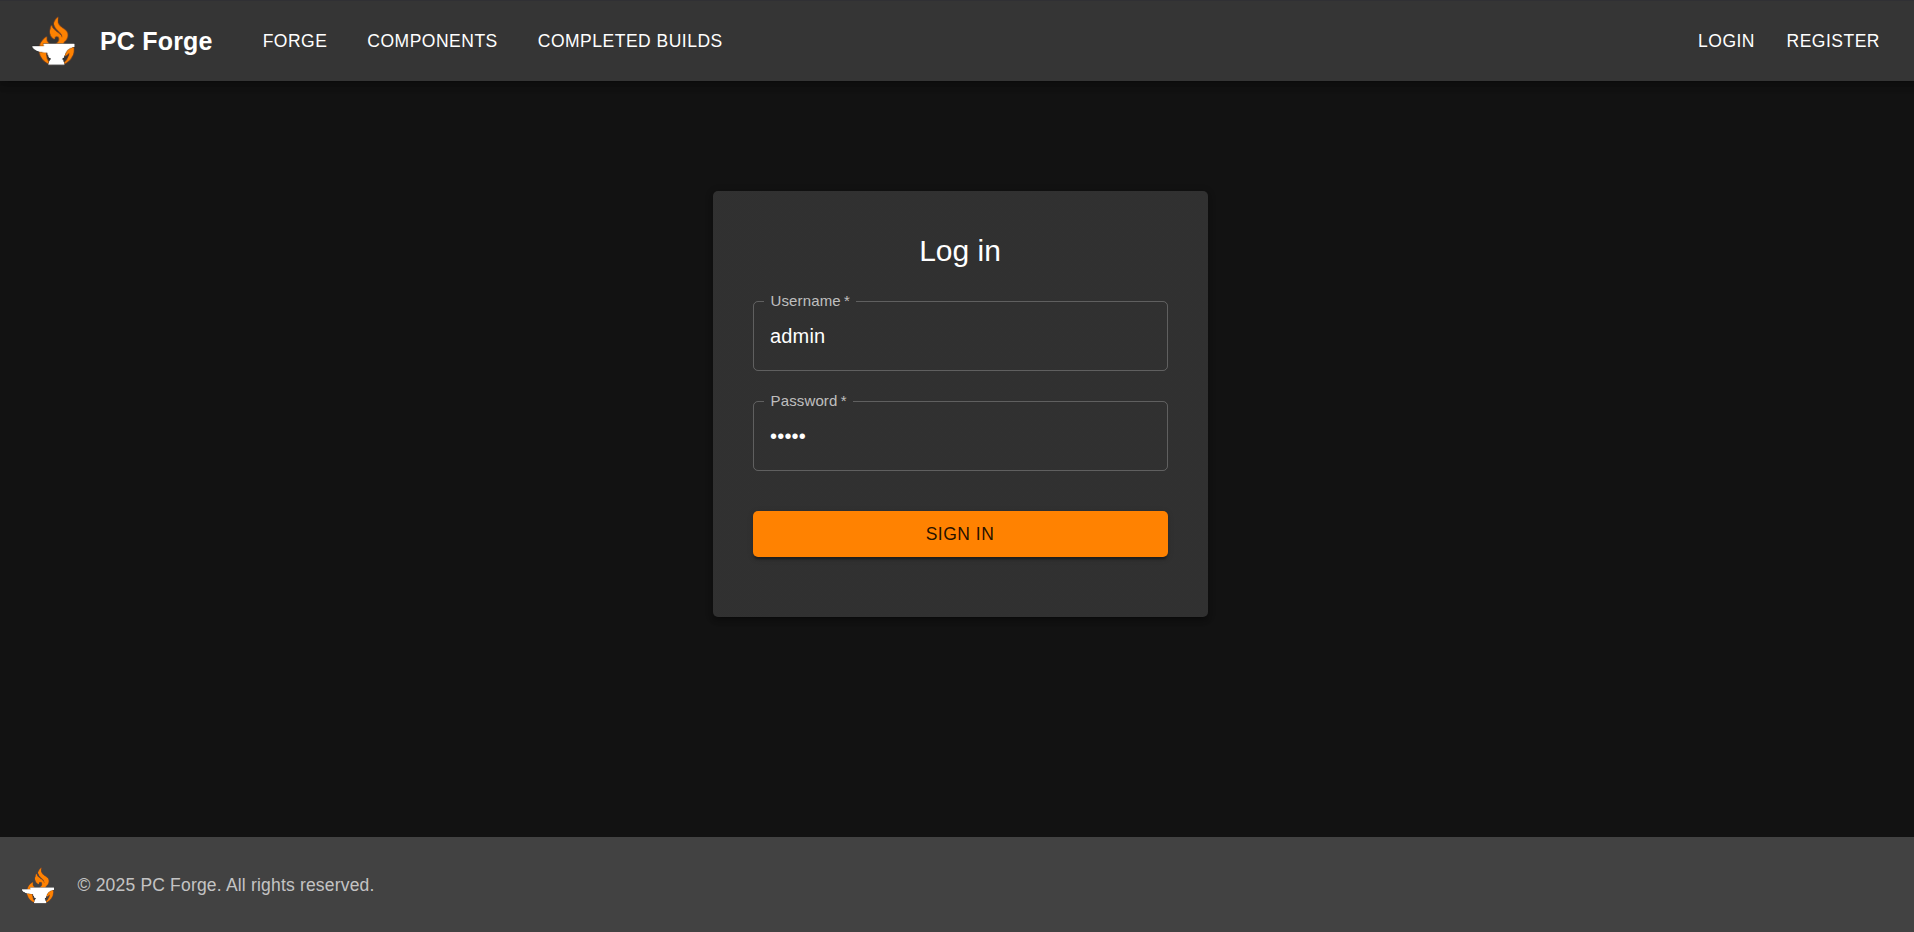Click the small flame logo in the footer
Viewport: 1914px width, 932px height.
pyautogui.click(x=39, y=885)
